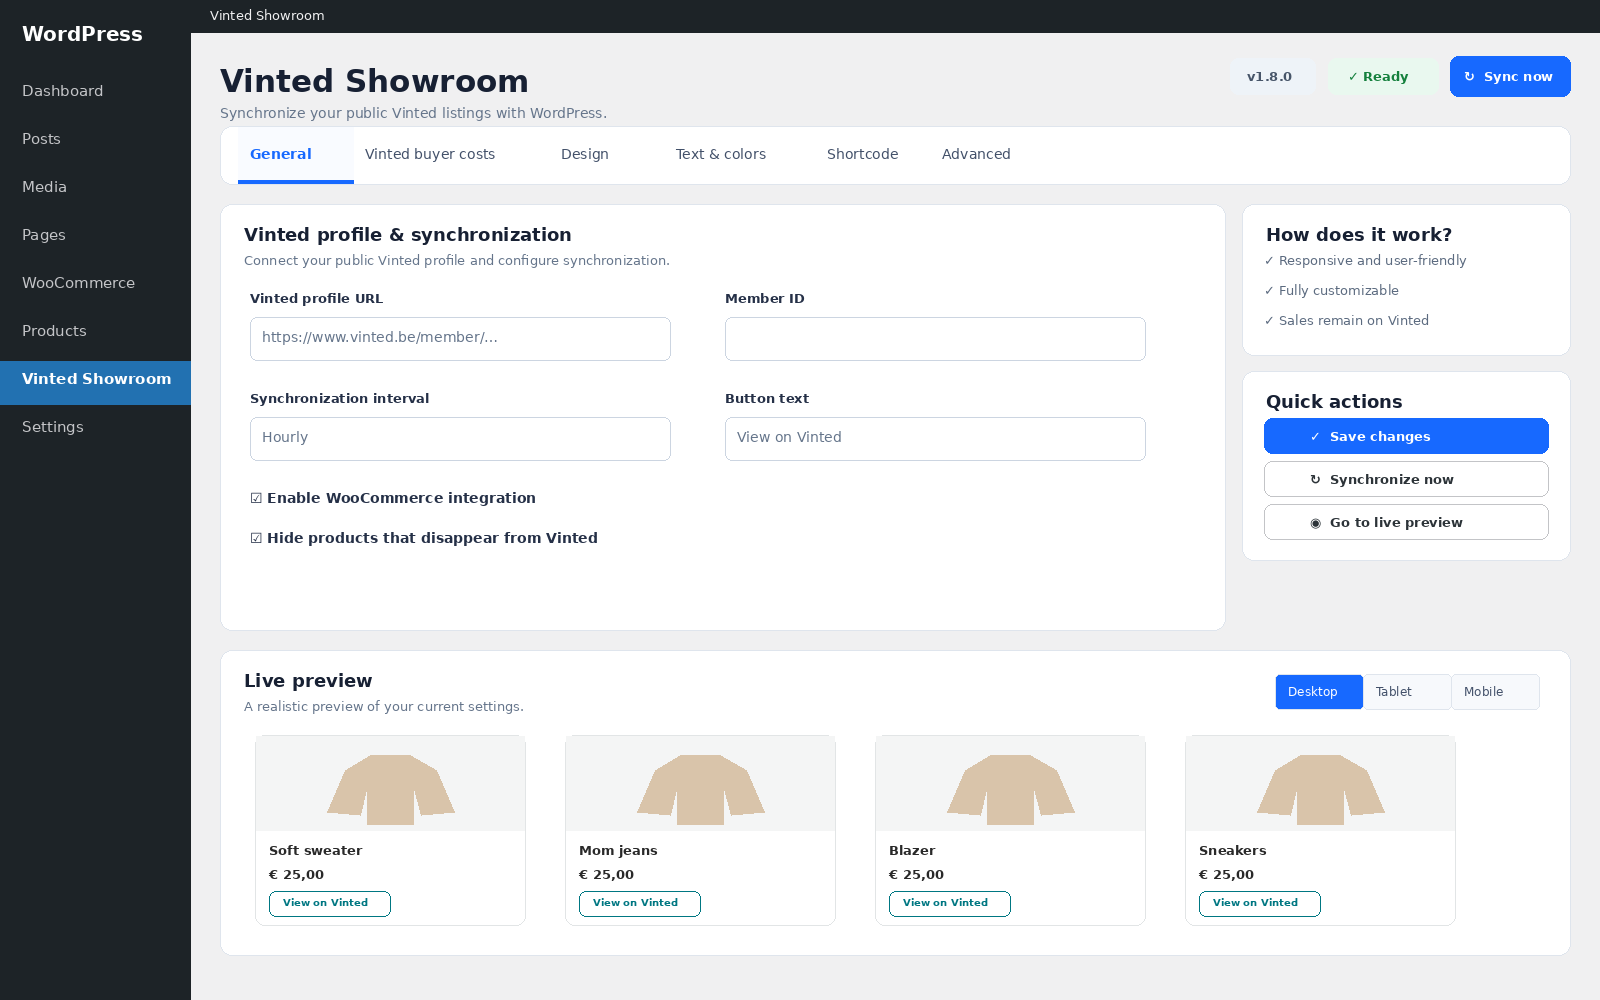The height and width of the screenshot is (1000, 1600).
Task: Focus the Vinted profile URL field
Action: (460, 339)
